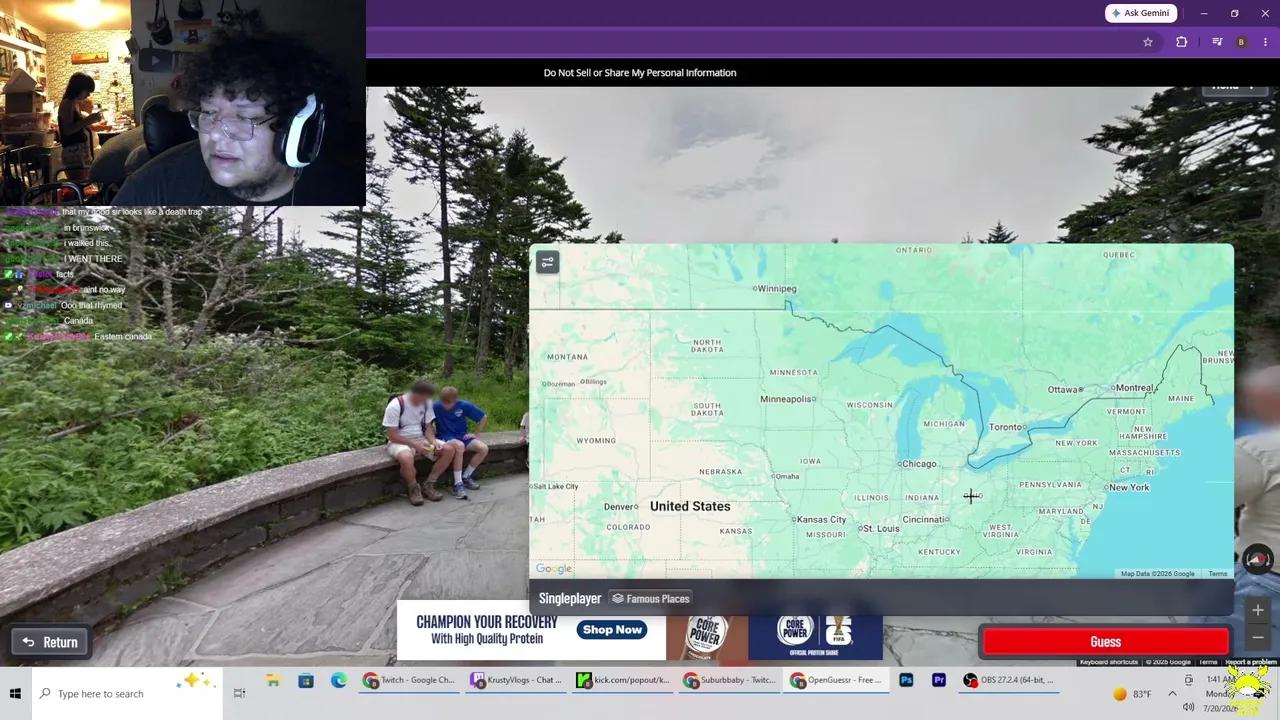Open the Chrome extensions puzzle icon
The height and width of the screenshot is (720, 1280).
(x=1182, y=42)
